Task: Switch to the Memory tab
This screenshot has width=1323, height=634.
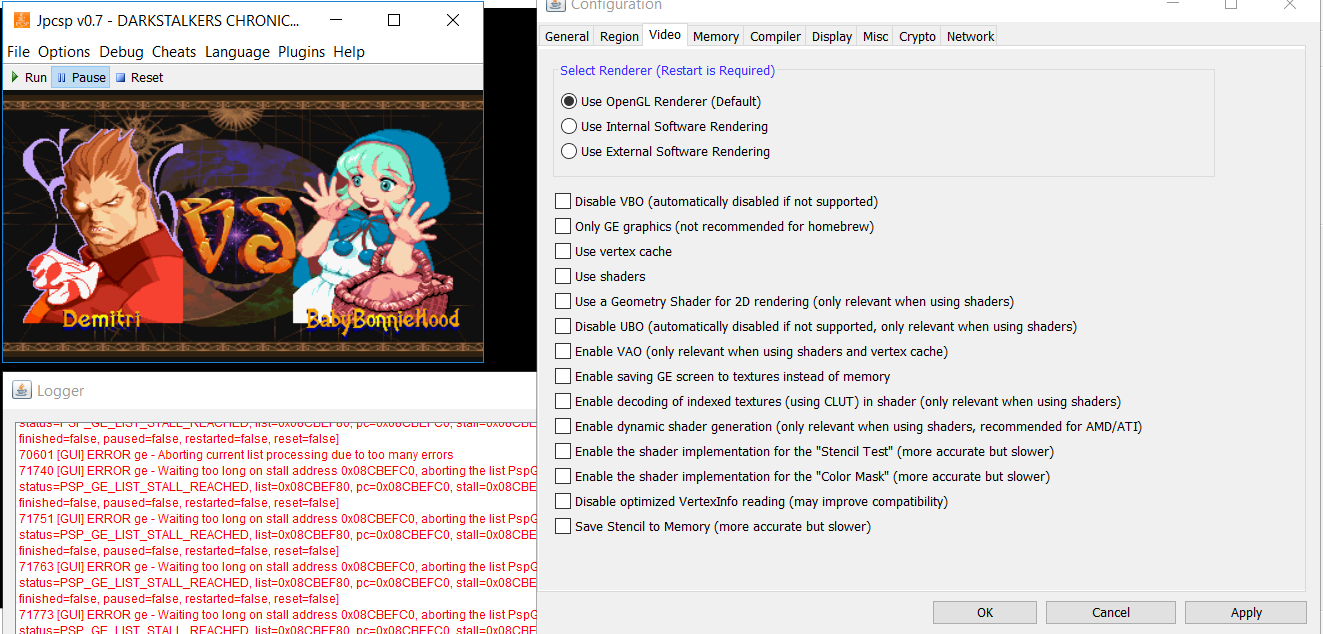Action: coord(716,36)
